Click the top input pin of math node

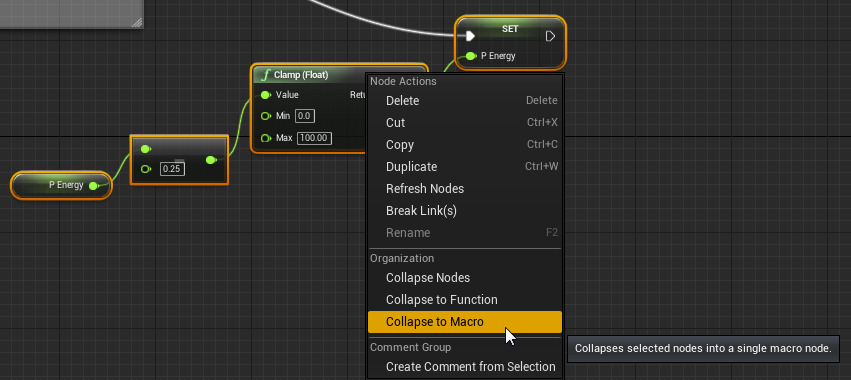[x=145, y=149]
